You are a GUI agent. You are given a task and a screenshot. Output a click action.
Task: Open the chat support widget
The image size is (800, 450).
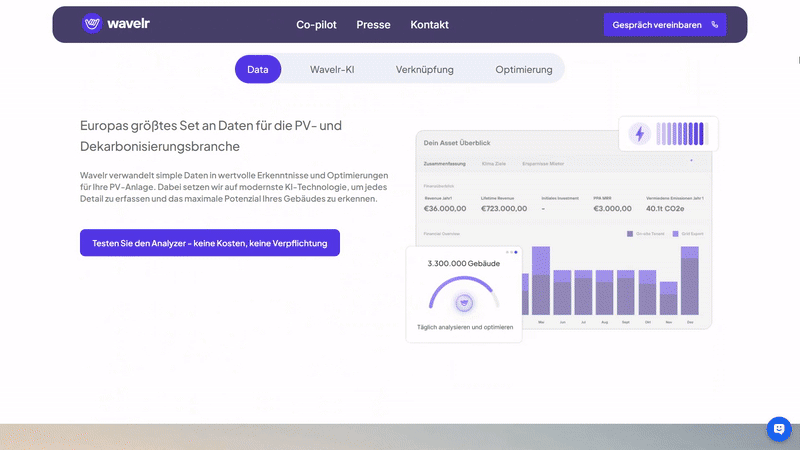[x=779, y=429]
